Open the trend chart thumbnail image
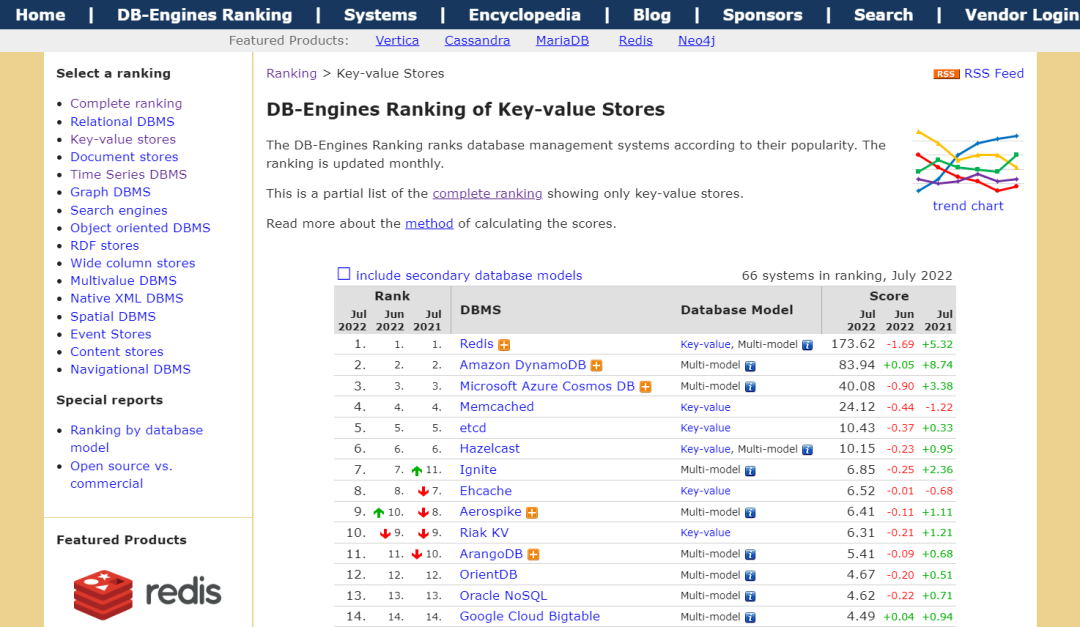Screen dimensions: 1080x627 (968, 162)
